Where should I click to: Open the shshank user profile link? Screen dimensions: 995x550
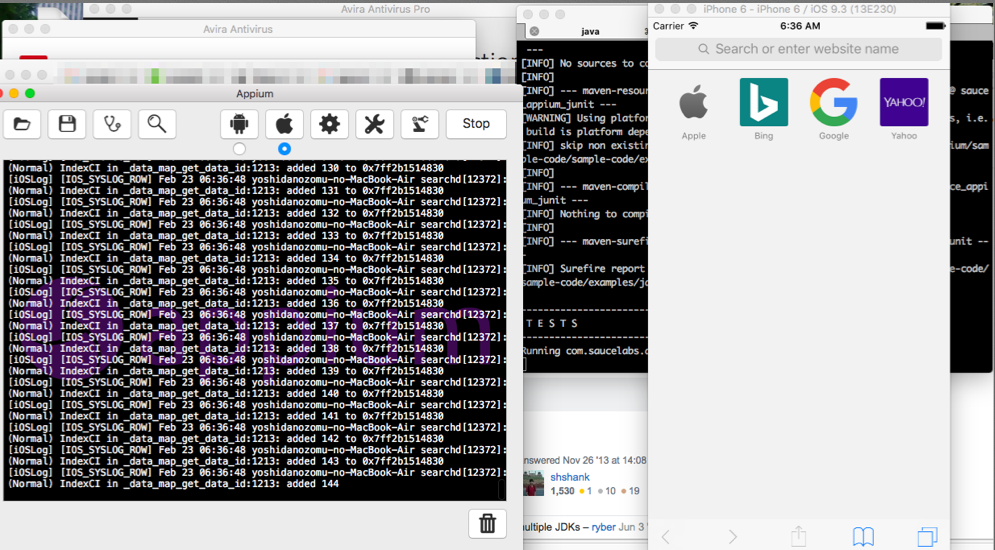[570, 477]
